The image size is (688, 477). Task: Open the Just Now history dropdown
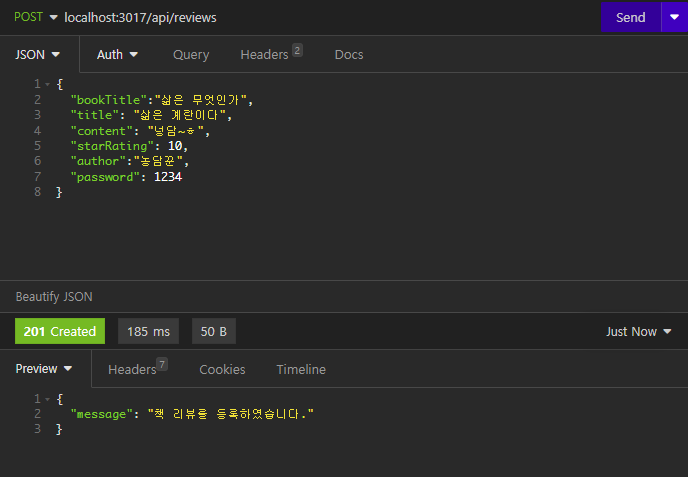639,331
